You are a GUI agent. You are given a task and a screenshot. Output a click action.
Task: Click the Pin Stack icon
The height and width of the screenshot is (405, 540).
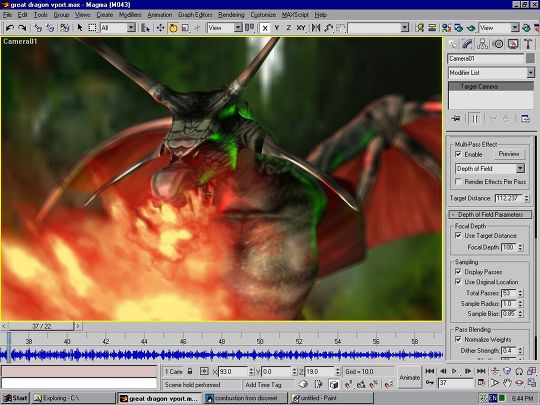pyautogui.click(x=456, y=119)
